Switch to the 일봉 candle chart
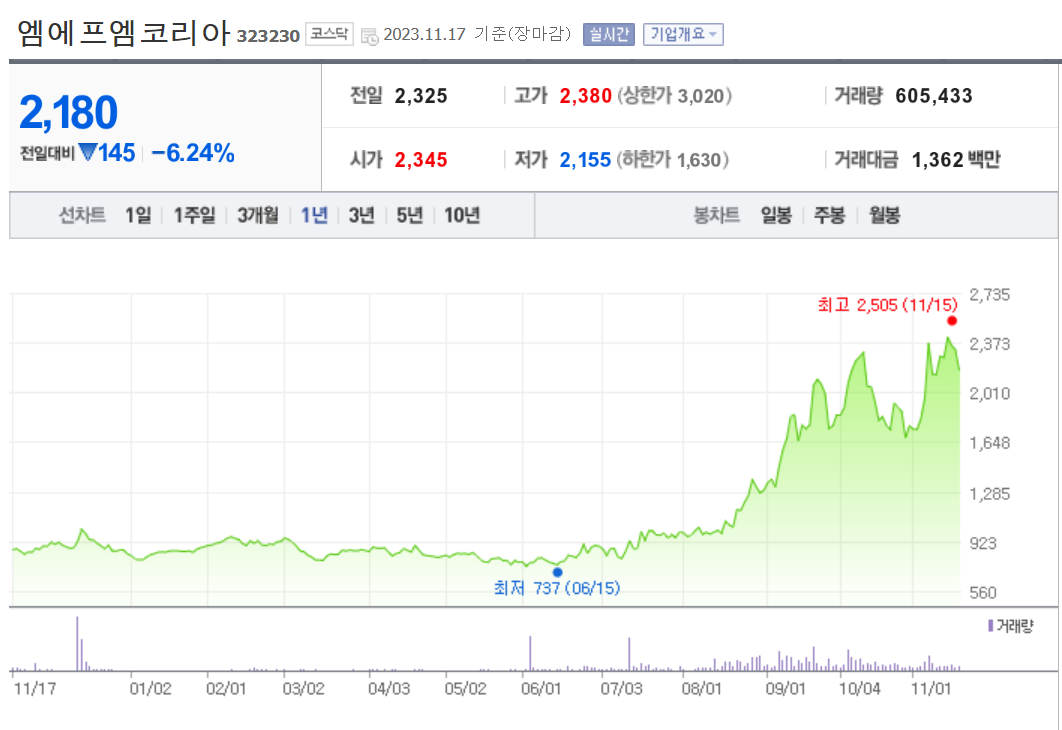Viewport: 1062px width, 730px height. 776,215
